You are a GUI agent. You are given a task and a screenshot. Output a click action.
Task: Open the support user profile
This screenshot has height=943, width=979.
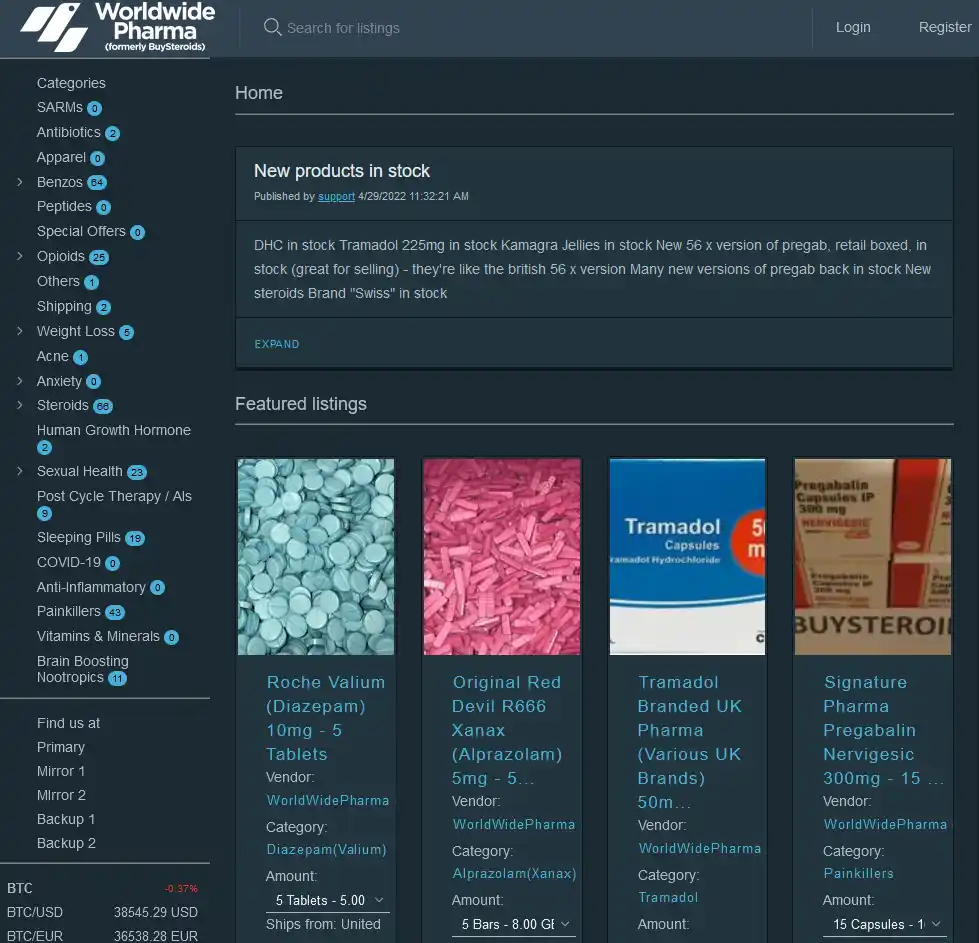pyautogui.click(x=336, y=197)
